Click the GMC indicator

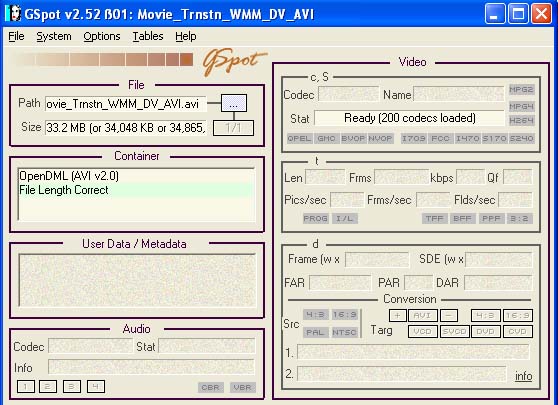[x=326, y=138]
